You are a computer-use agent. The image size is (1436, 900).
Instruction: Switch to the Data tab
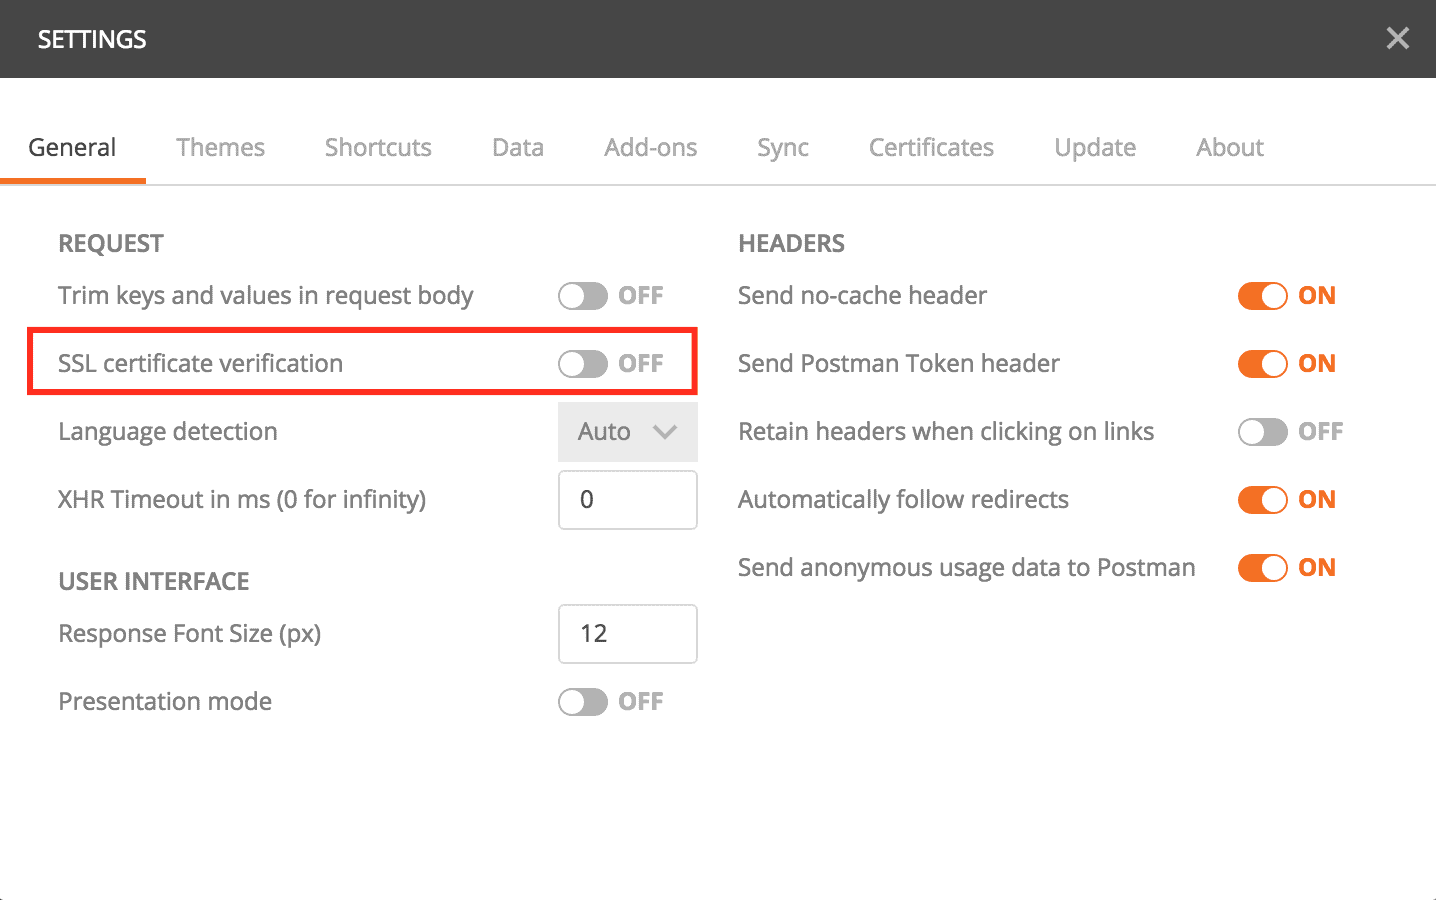coord(517,147)
